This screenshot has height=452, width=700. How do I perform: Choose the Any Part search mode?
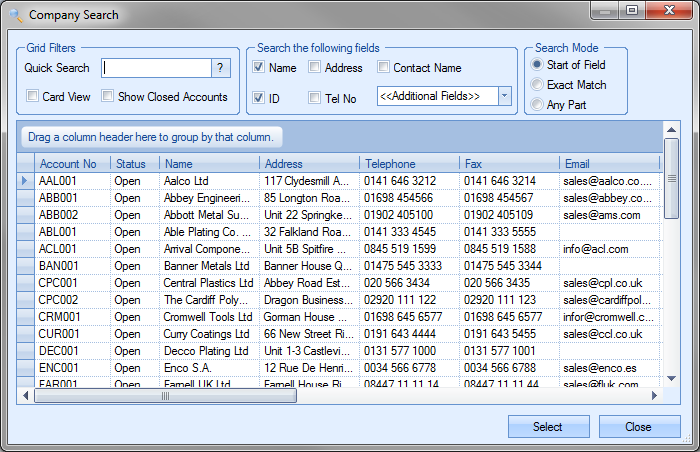pyautogui.click(x=537, y=105)
